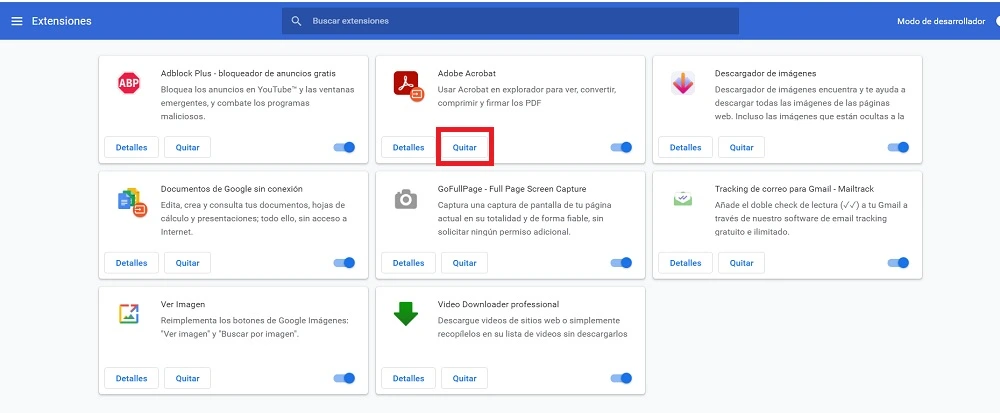Click Tracking de correo para Gmail title
The height and width of the screenshot is (413, 1000).
tap(794, 189)
